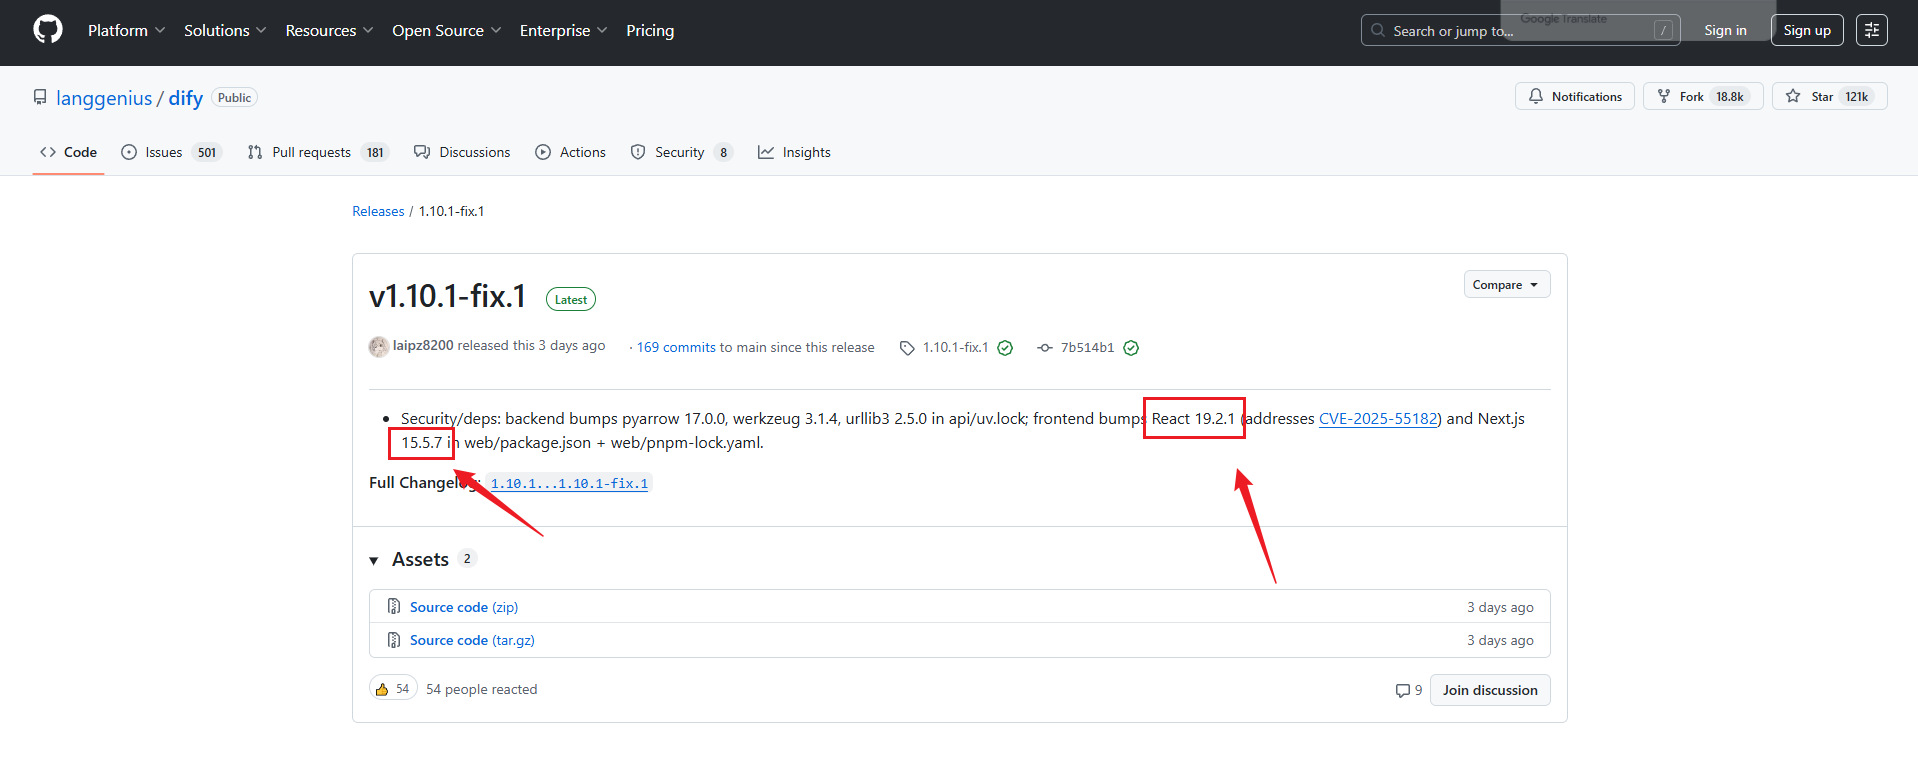Expand the Solutions menu
The image size is (1918, 757).
[x=225, y=31]
